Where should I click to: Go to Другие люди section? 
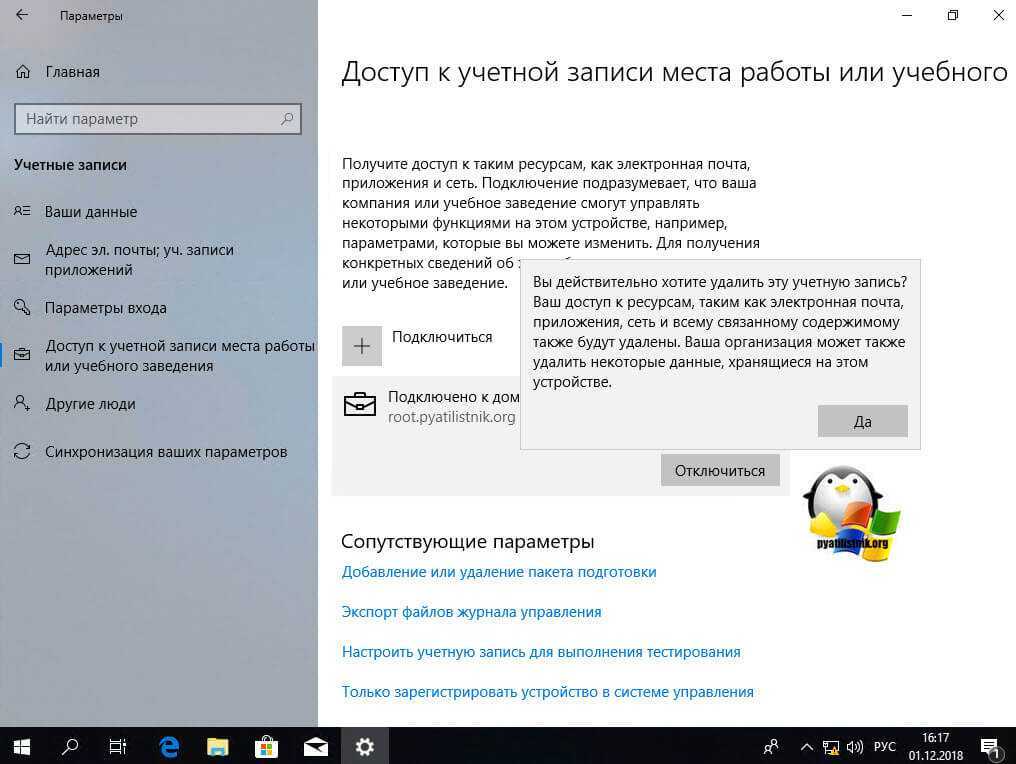90,404
